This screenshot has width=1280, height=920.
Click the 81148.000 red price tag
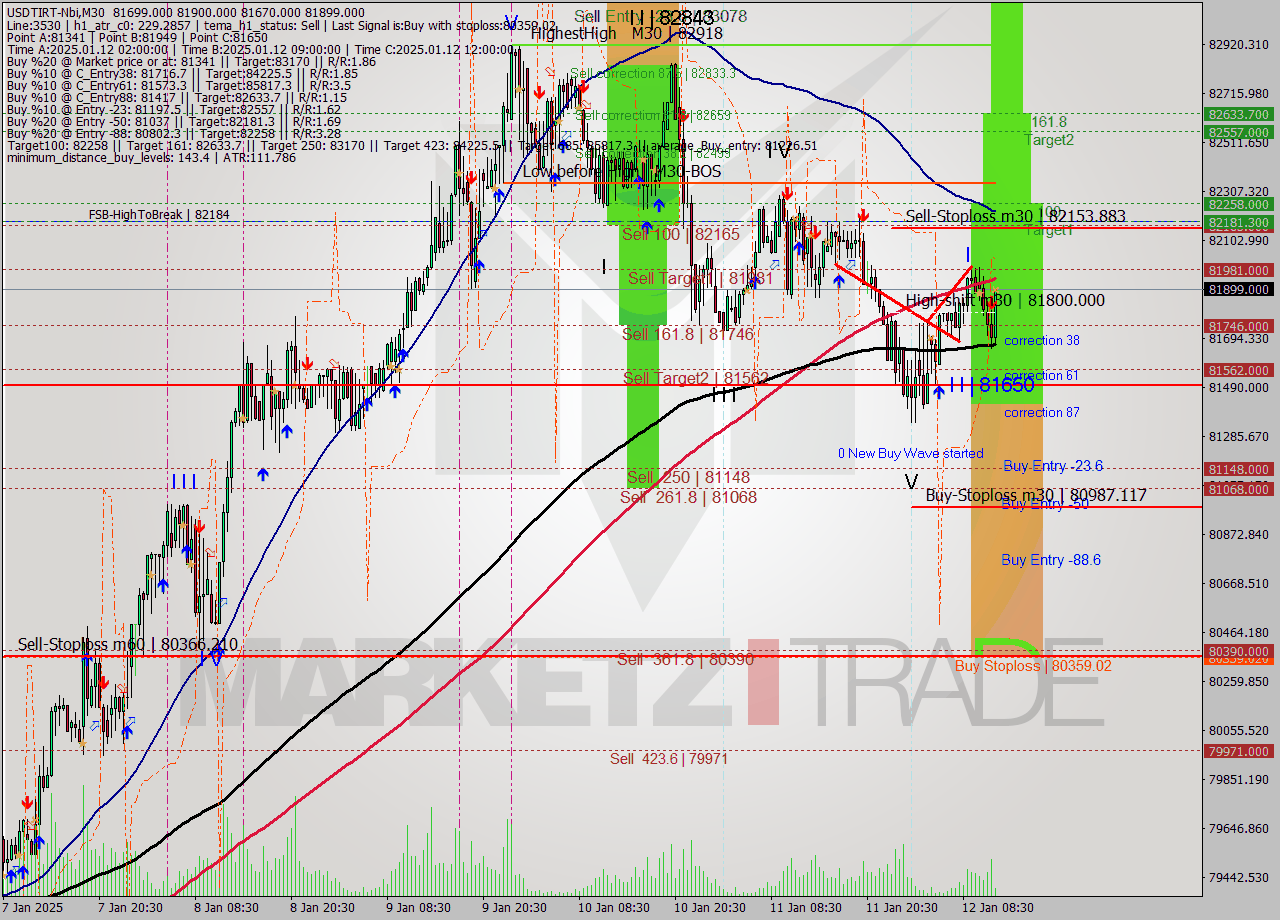click(x=1238, y=469)
